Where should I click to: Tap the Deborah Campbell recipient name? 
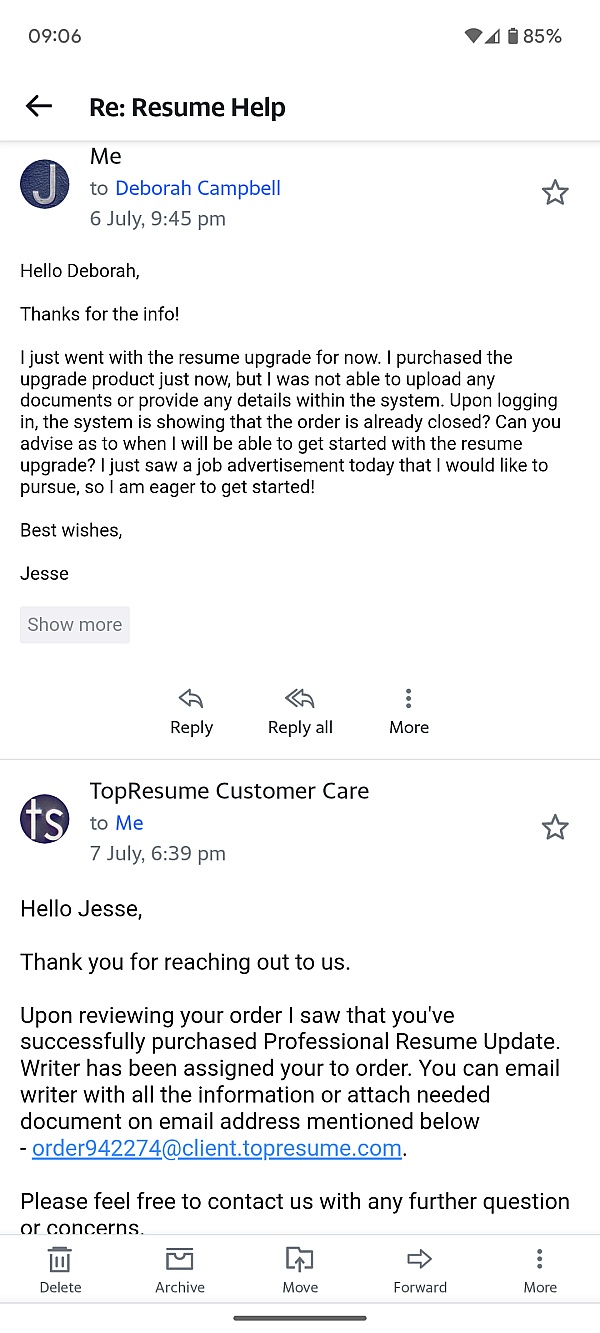198,188
